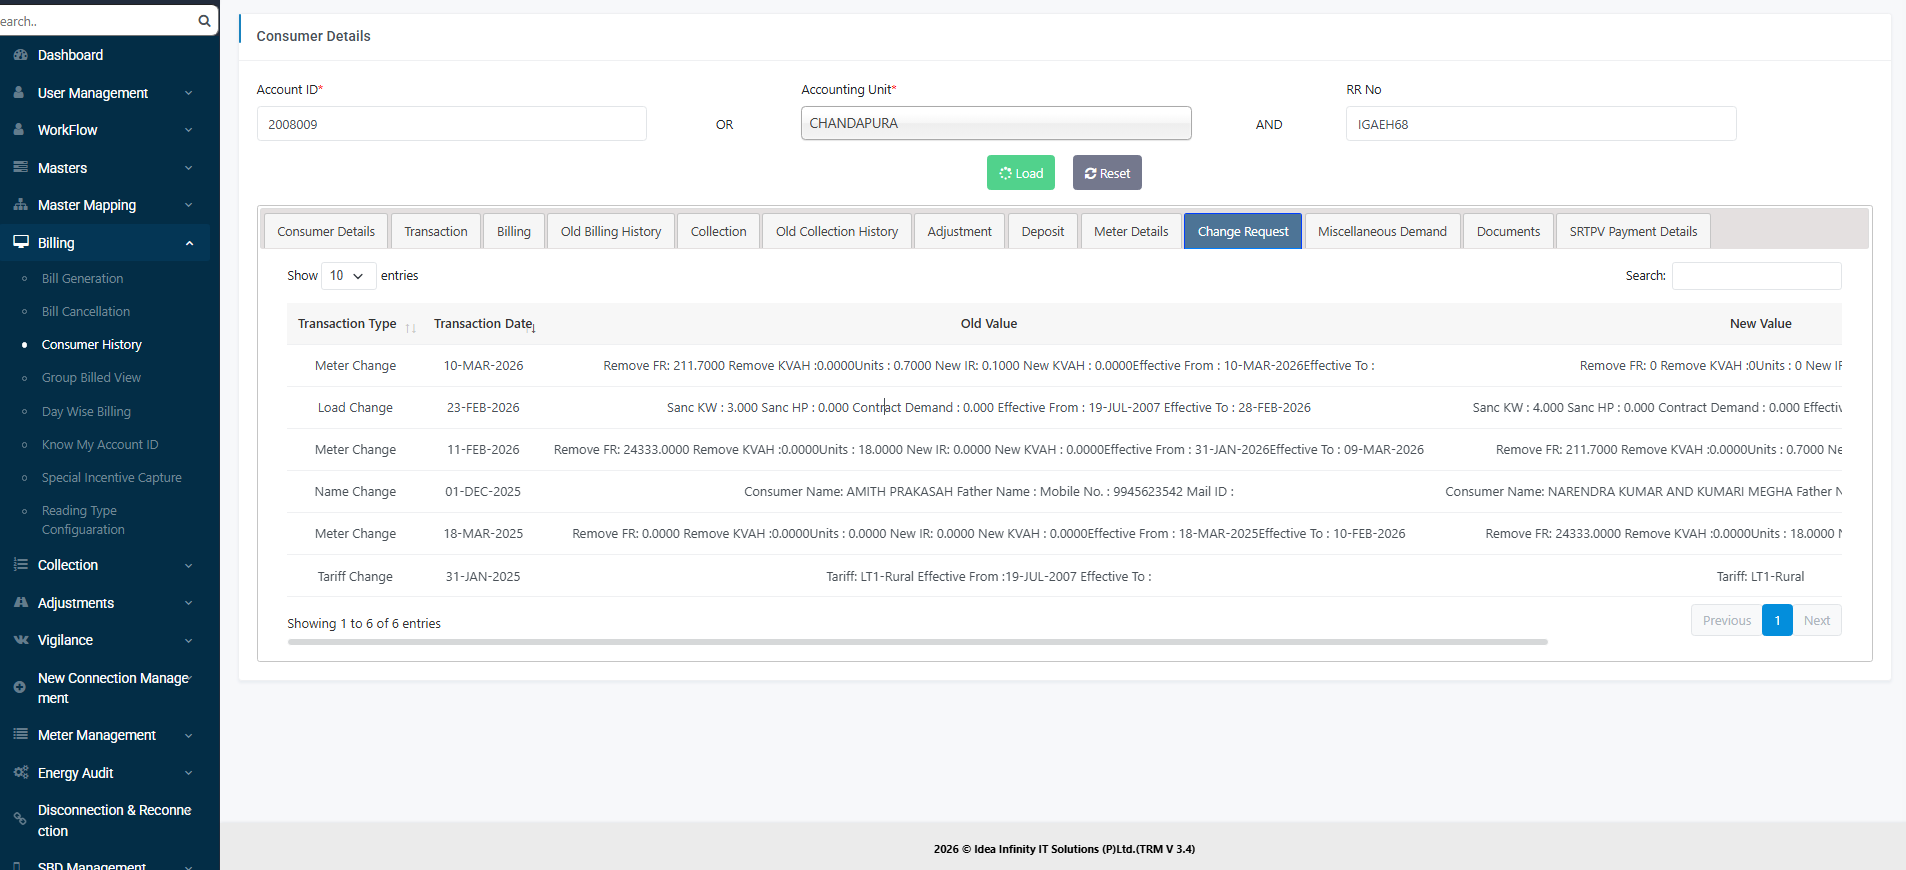
Task: Switch to the Consumer Details tab
Action: coord(326,231)
